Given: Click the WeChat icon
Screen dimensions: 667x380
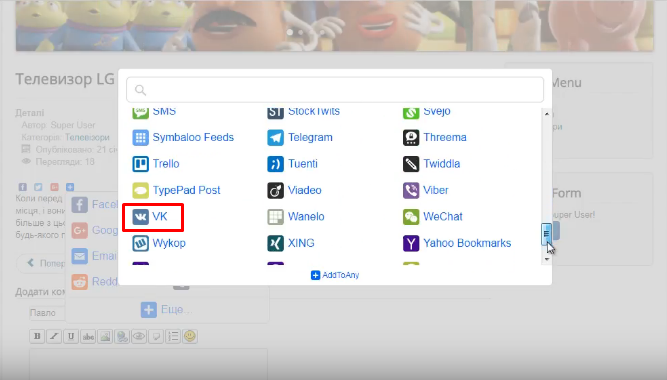Looking at the screenshot, I should pos(411,217).
